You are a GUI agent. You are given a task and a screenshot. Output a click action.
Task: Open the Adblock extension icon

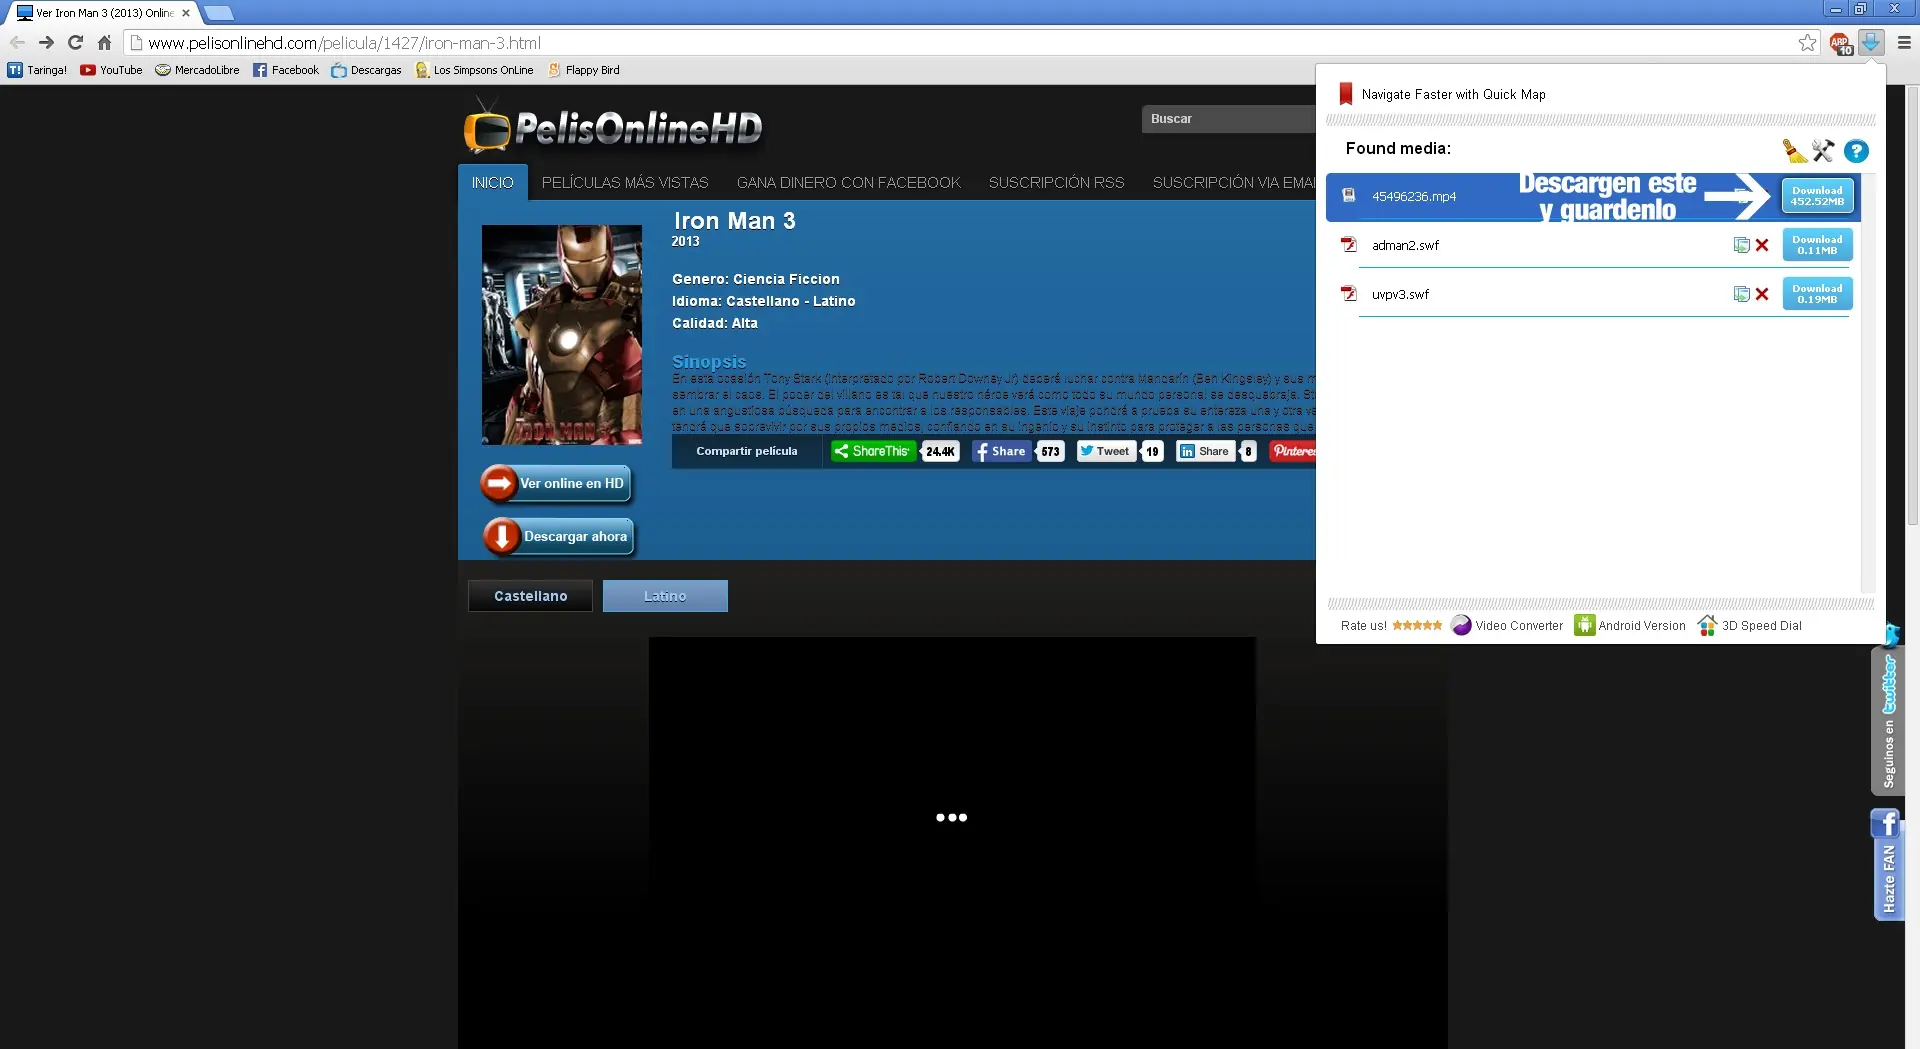coord(1841,43)
